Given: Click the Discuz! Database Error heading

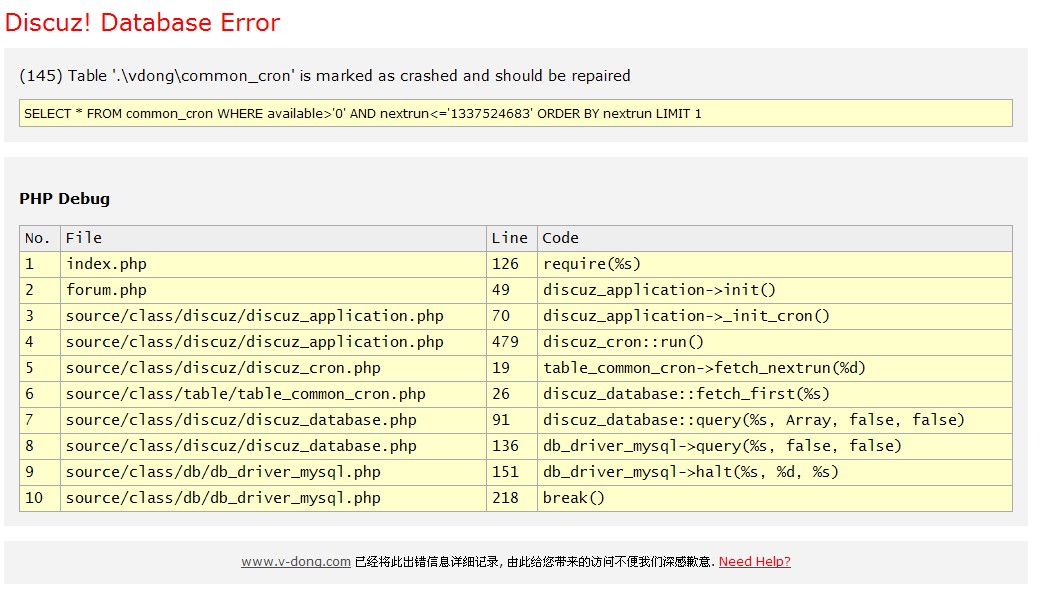Looking at the screenshot, I should (143, 23).
